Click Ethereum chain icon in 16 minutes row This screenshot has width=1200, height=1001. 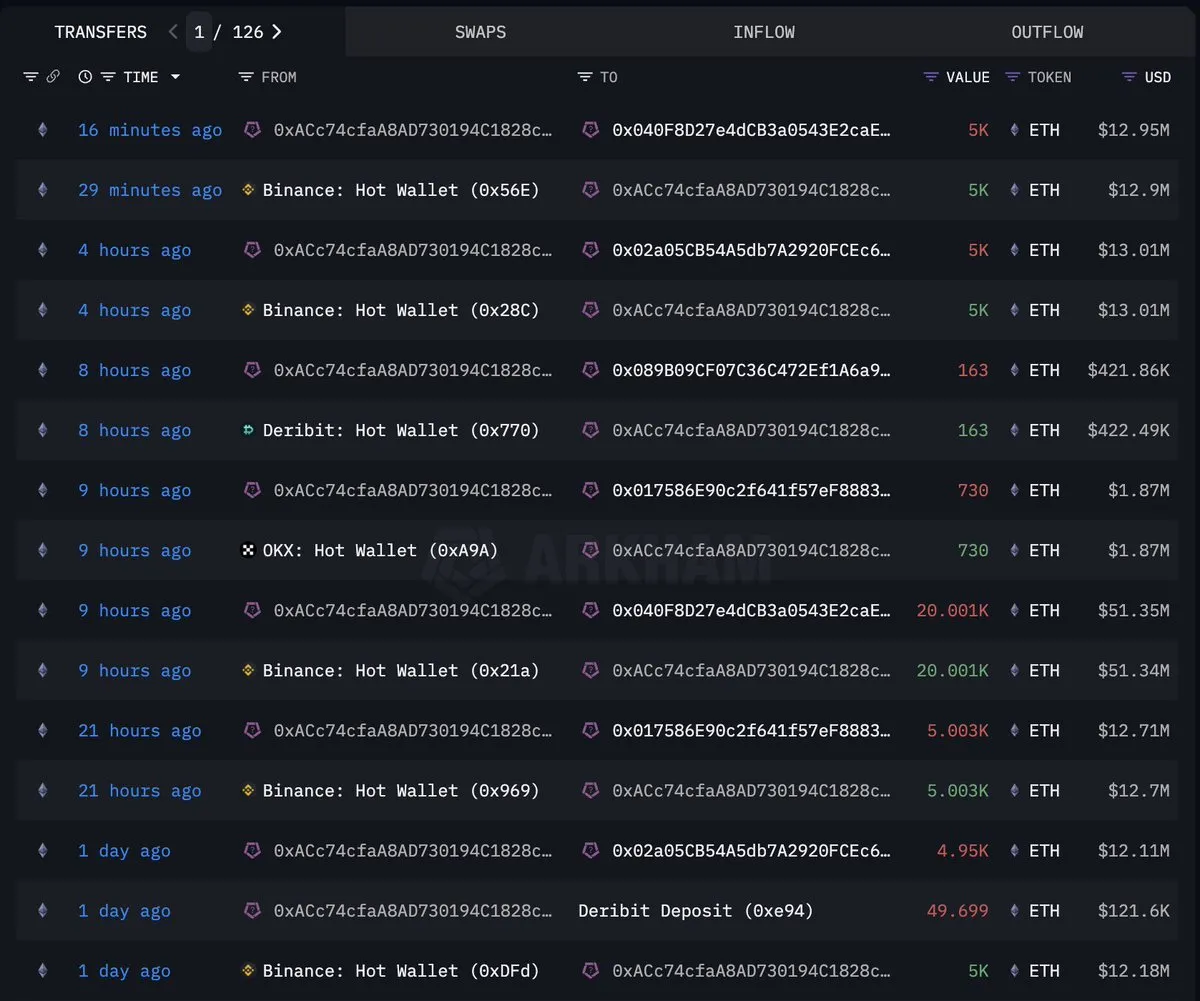click(x=42, y=130)
